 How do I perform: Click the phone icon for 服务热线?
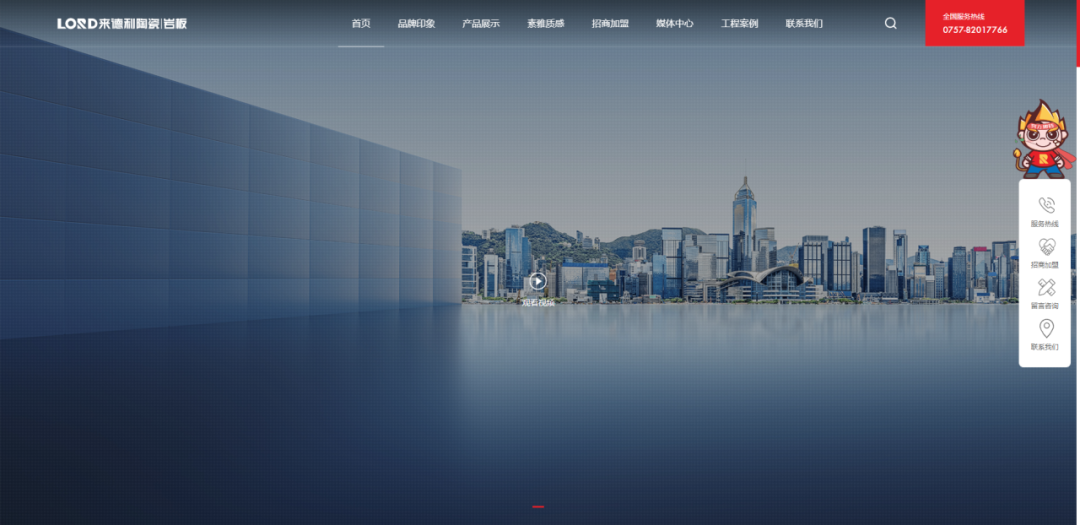pos(1046,205)
